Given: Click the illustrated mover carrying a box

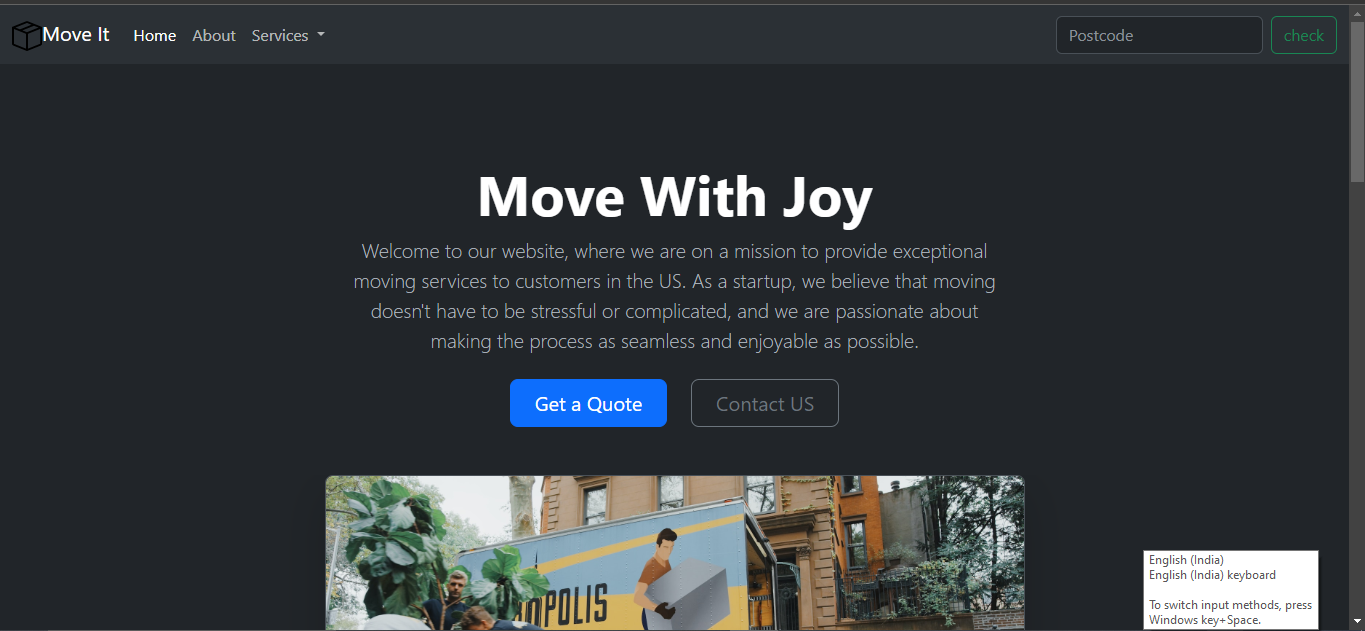Looking at the screenshot, I should click(663, 578).
